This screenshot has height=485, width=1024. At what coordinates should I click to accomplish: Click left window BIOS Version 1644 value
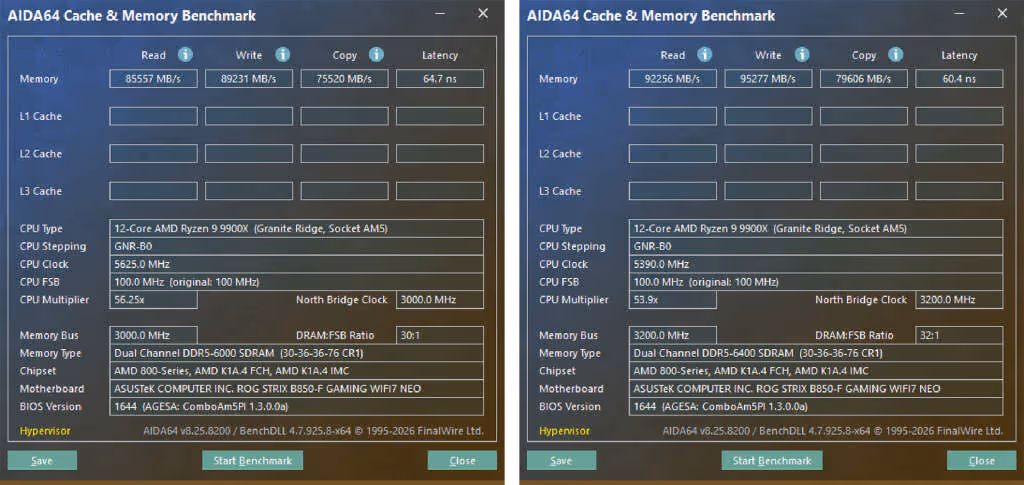click(296, 407)
